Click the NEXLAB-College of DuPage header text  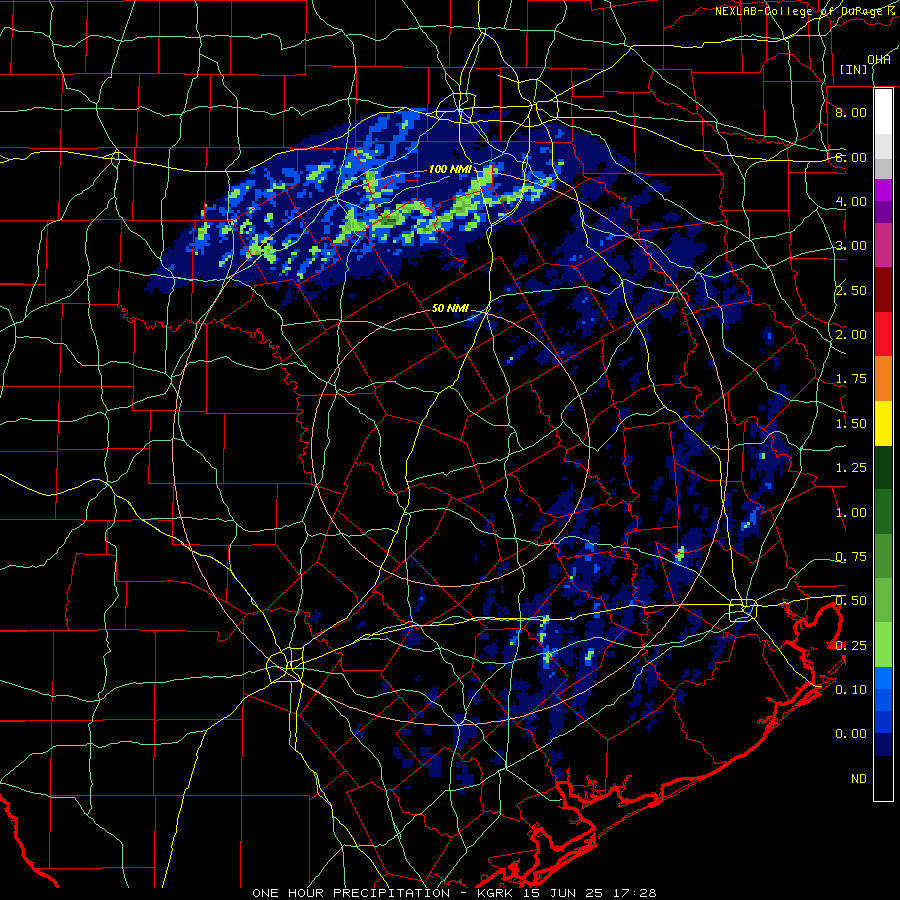coord(807,11)
